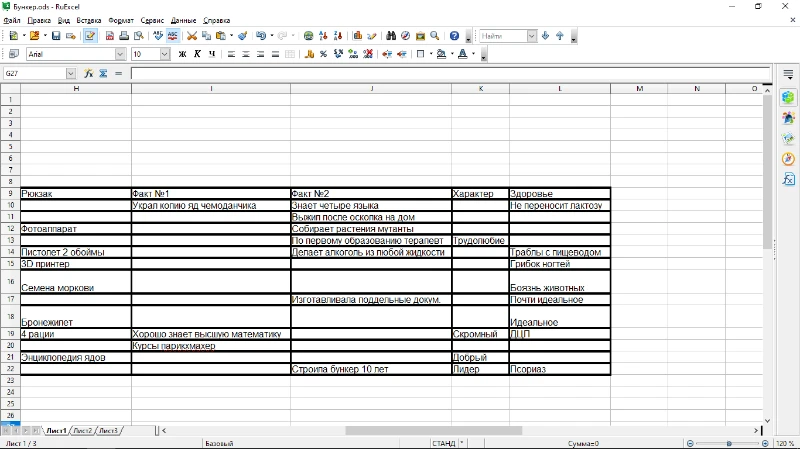Open Find and Replace binoculars
The height and width of the screenshot is (449, 800).
[x=391, y=36]
